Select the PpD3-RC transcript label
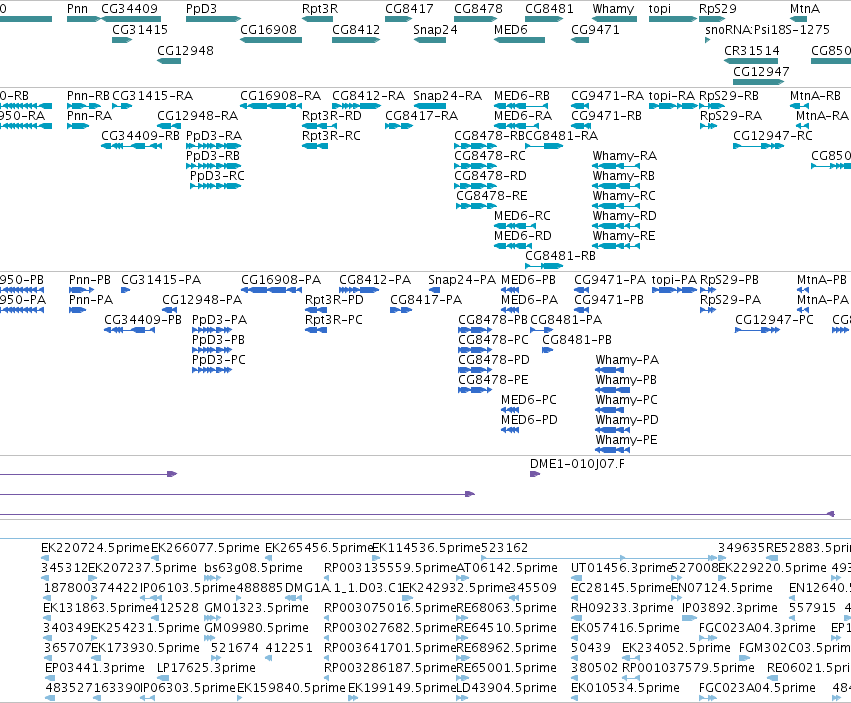851x703 pixels. tap(217, 176)
